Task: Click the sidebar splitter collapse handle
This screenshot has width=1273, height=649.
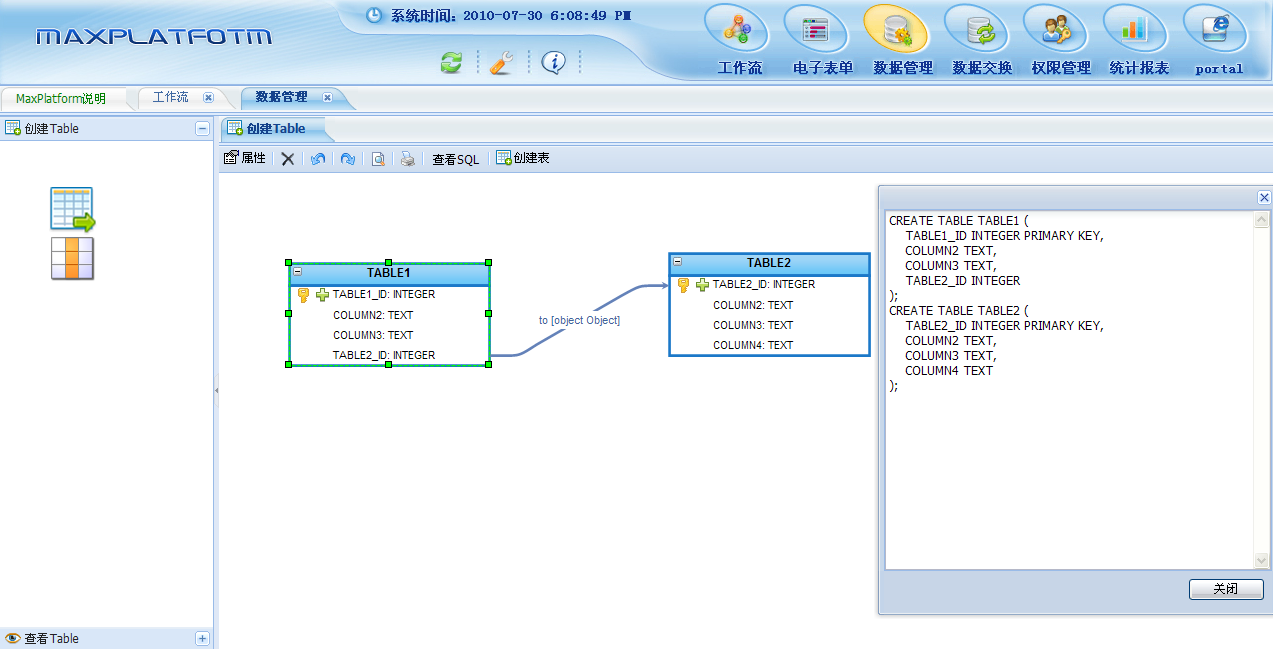Action: click(216, 393)
